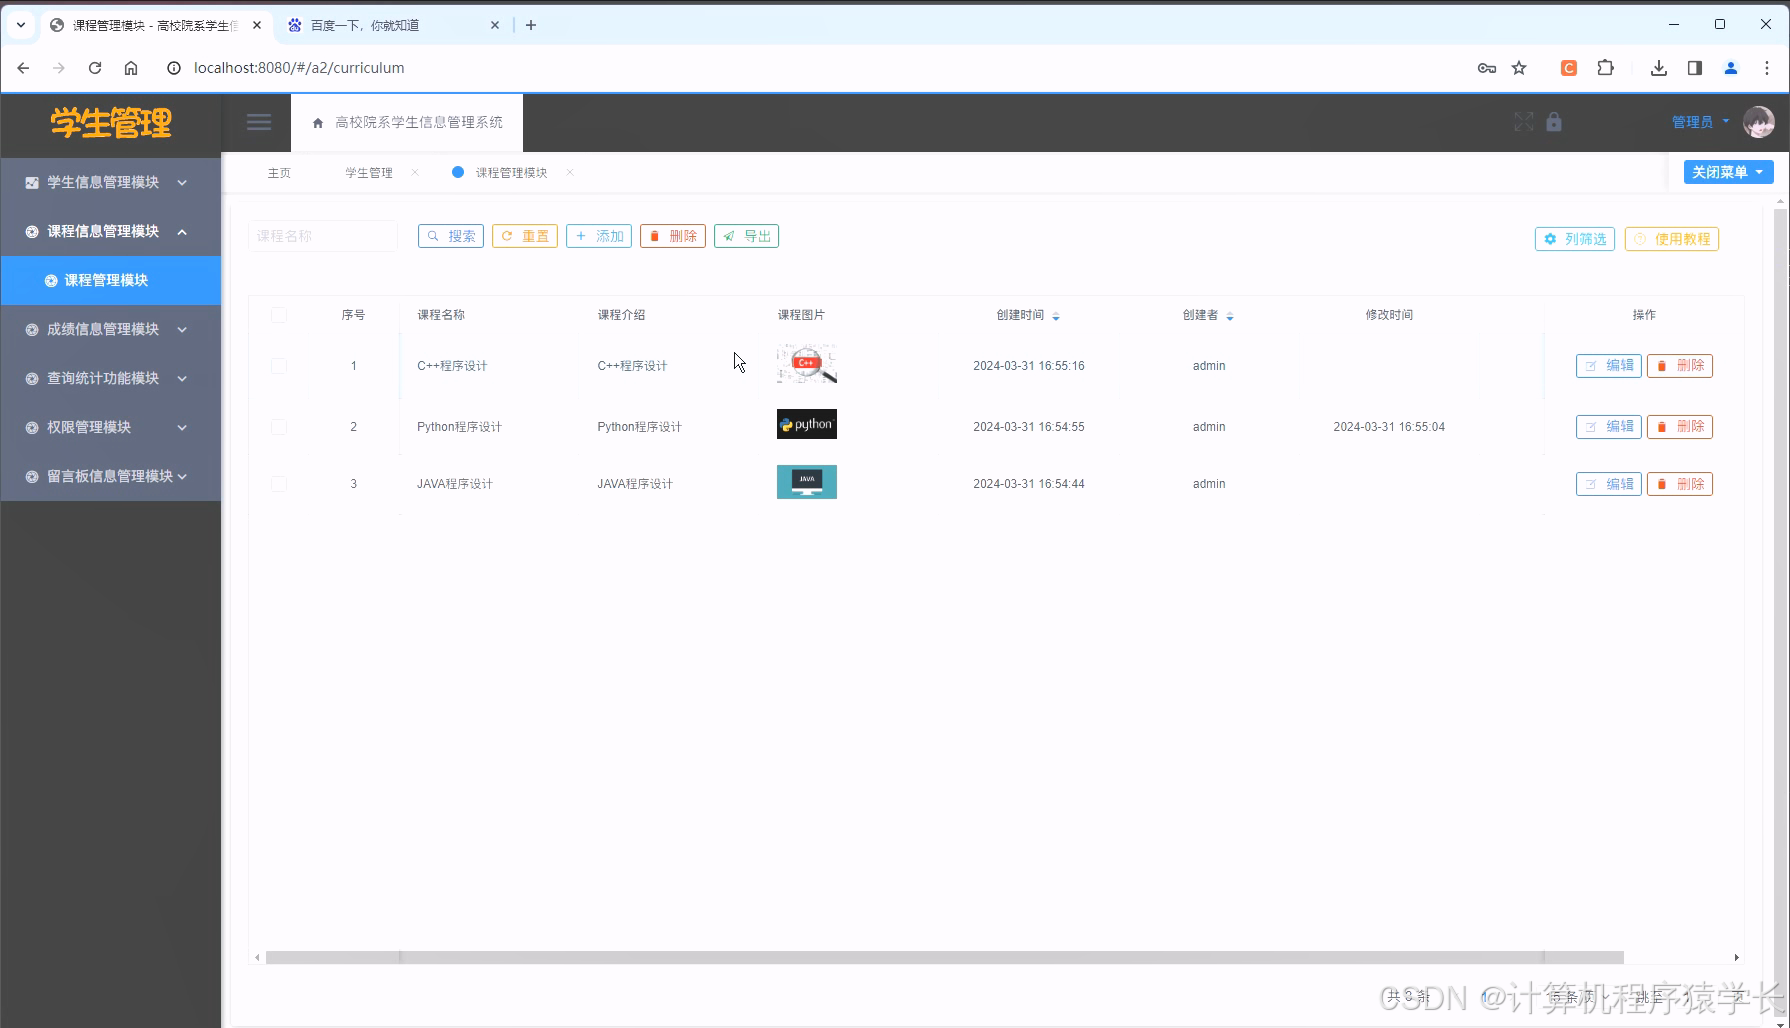Enter fullscreen with the expand icon
Viewport: 1790px width, 1028px height.
(x=1524, y=122)
